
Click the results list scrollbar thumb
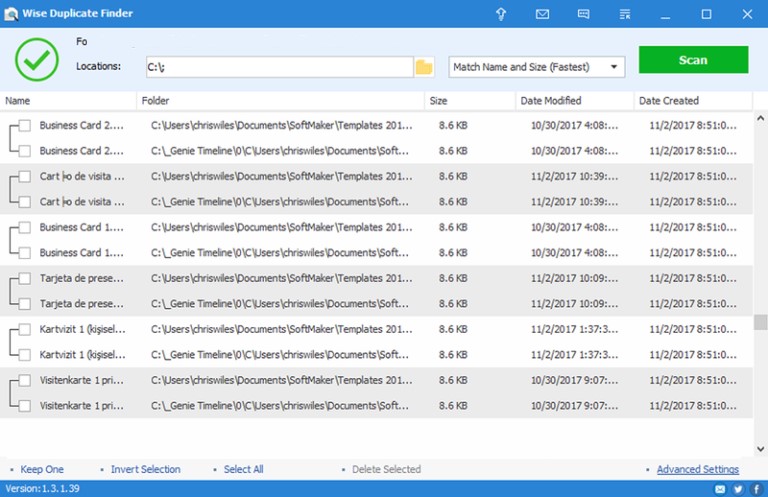pos(761,322)
